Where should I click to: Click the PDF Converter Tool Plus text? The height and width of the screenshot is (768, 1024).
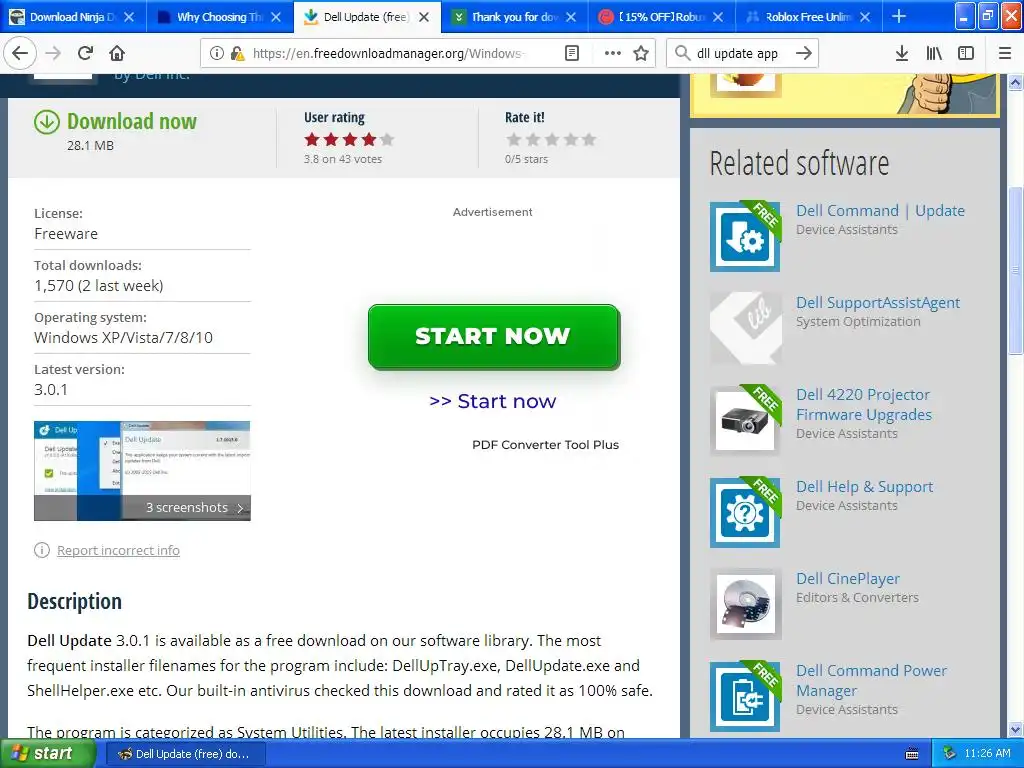545,445
